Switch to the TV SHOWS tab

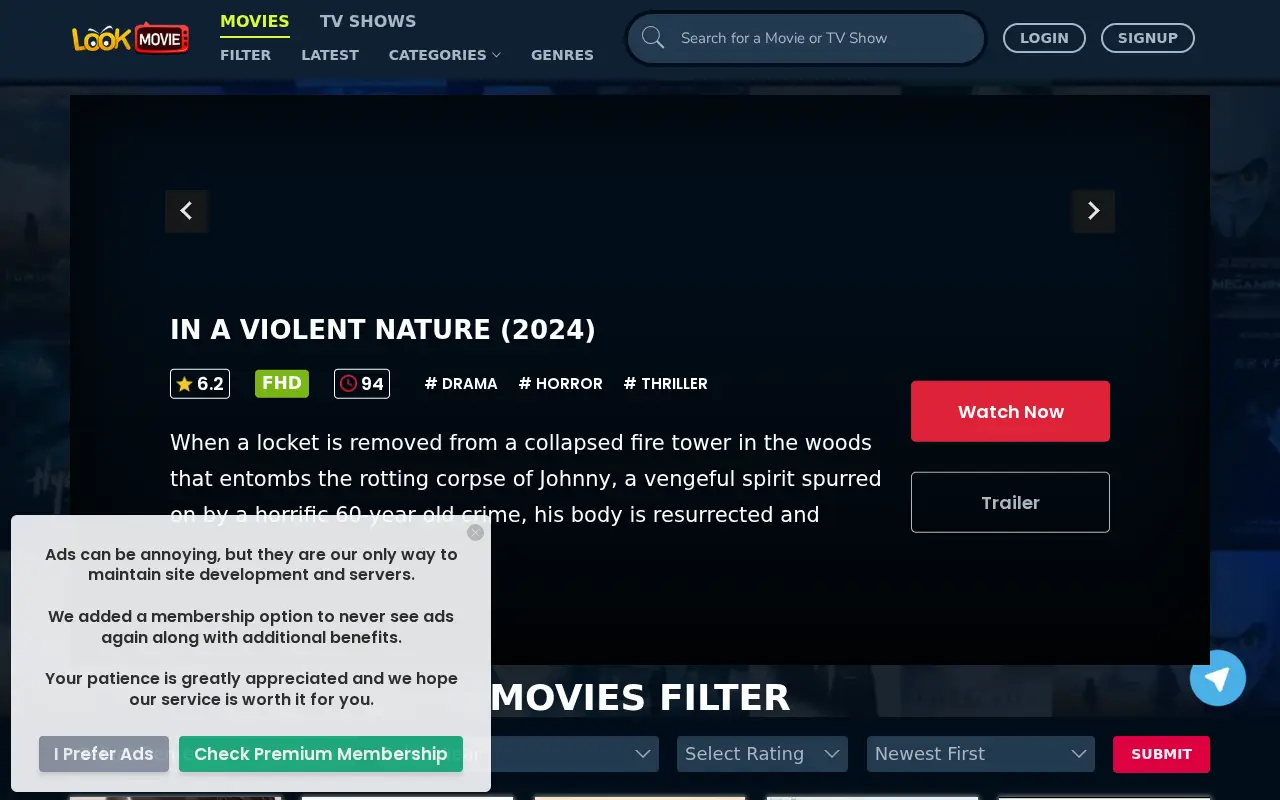coord(368,21)
